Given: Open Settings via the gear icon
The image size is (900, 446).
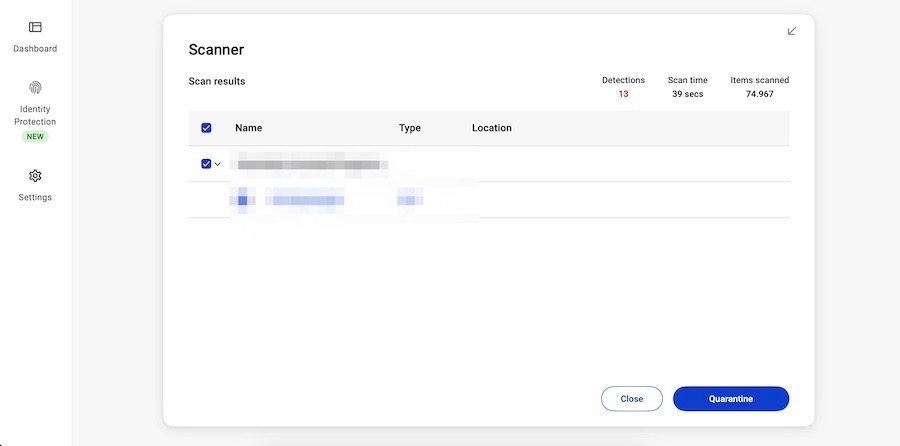Looking at the screenshot, I should pos(35,176).
